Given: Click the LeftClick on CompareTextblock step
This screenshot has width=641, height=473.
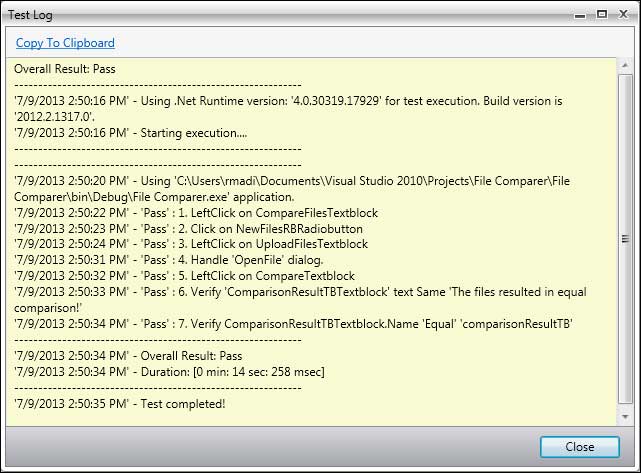Looking at the screenshot, I should pyautogui.click(x=185, y=276).
